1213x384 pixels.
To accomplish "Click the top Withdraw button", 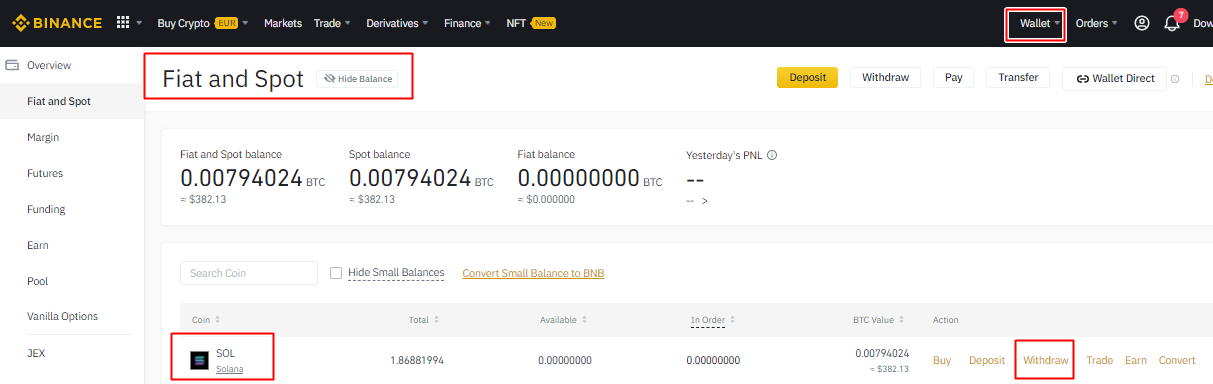I will tap(885, 78).
